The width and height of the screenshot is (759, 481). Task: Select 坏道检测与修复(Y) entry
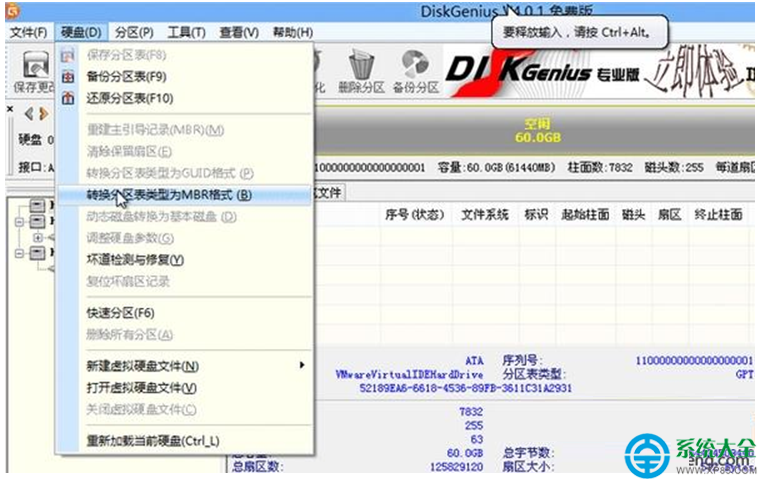tap(135, 260)
